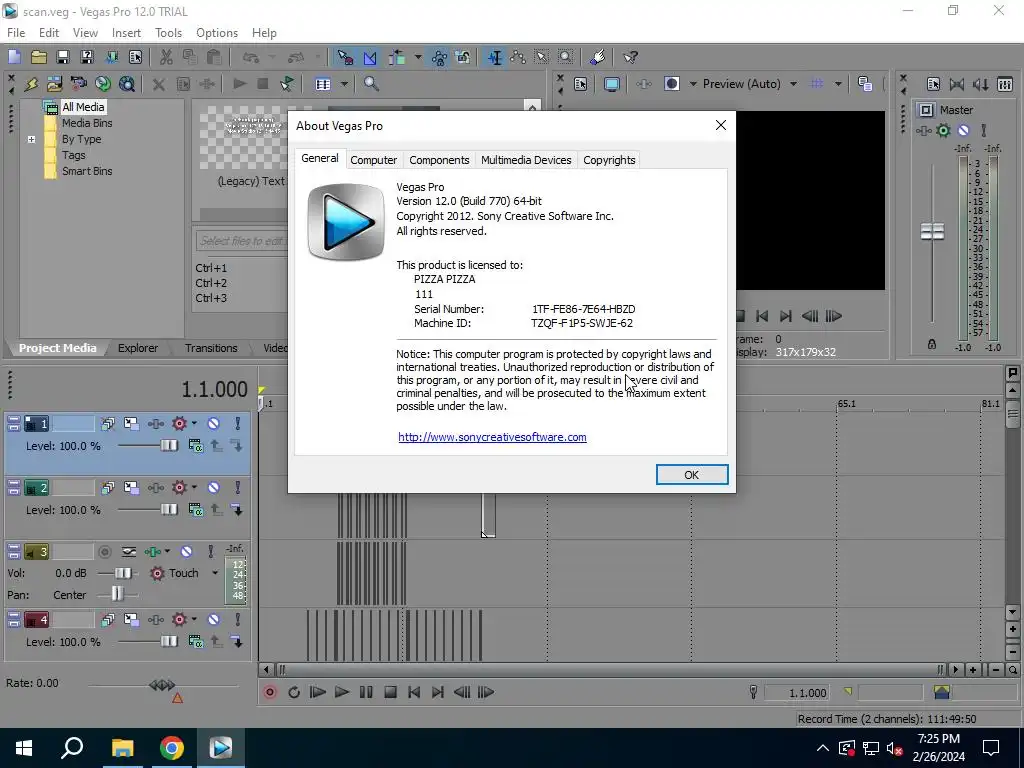The image size is (1024, 768).
Task: Expand the By Type folder
Action: click(x=31, y=139)
